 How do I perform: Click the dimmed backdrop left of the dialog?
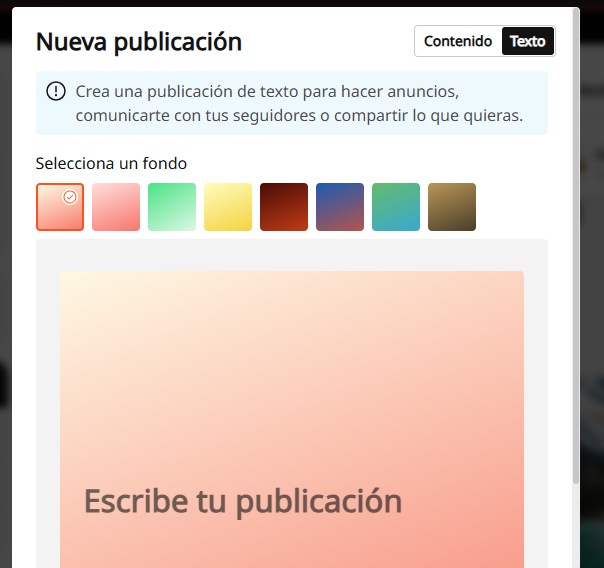tap(5, 300)
